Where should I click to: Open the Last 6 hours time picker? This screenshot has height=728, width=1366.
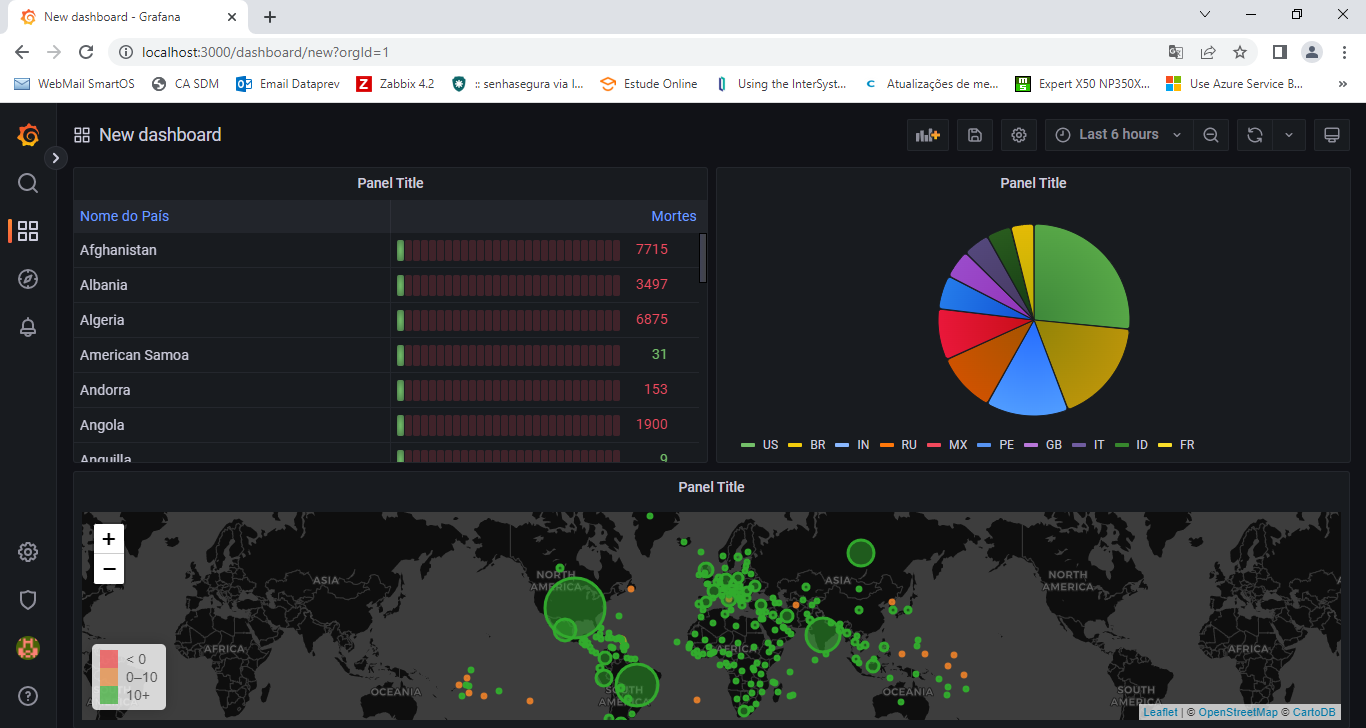click(1118, 135)
